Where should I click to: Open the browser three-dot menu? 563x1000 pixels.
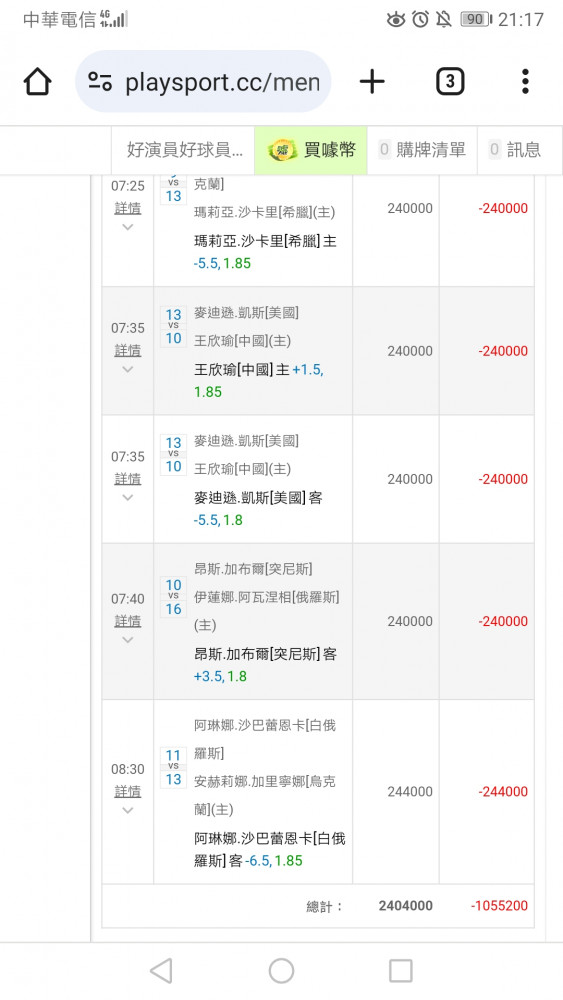525,82
